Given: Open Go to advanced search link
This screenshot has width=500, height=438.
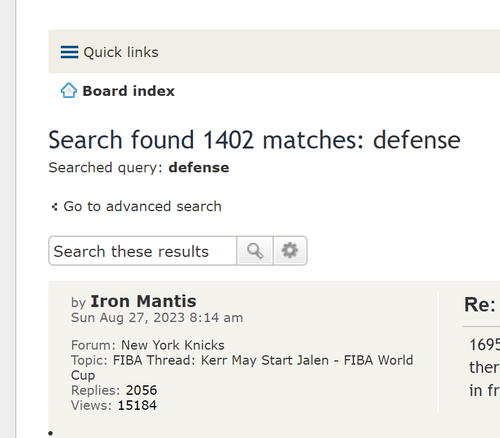Looking at the screenshot, I should click(142, 206).
